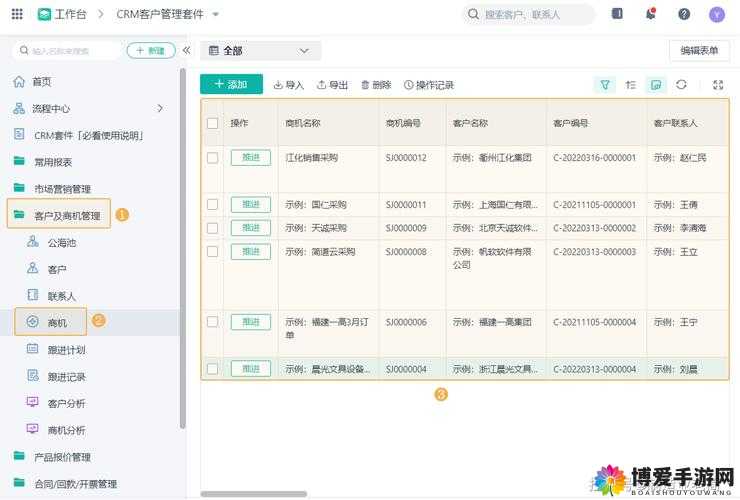Open the help question mark icon
Image resolution: width=740 pixels, height=500 pixels.
click(x=684, y=14)
